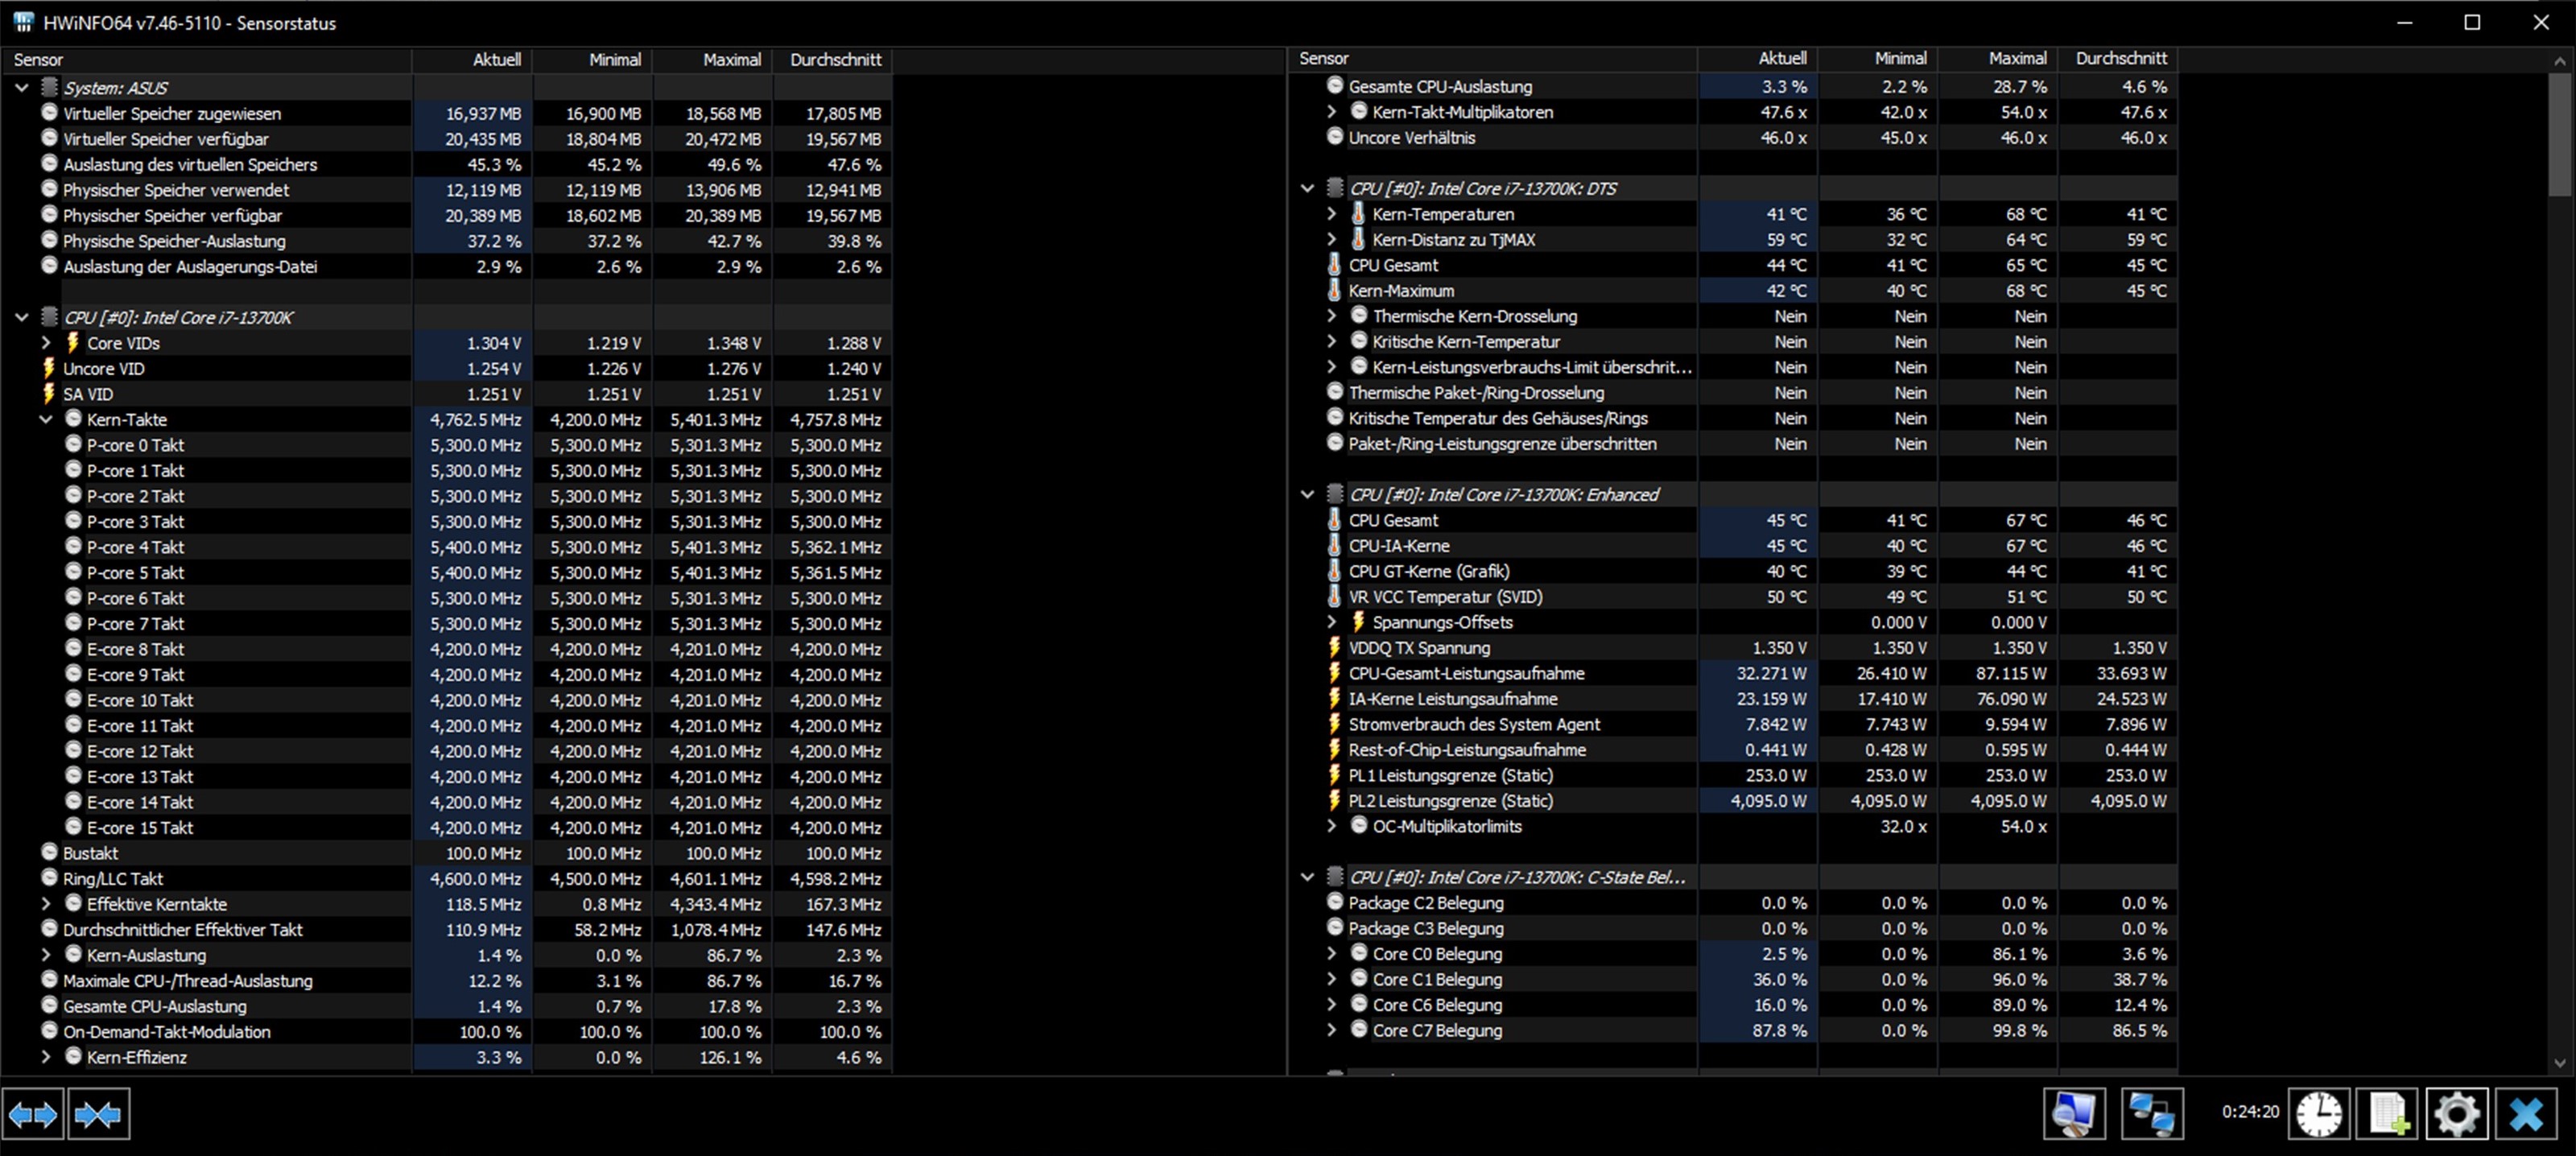Collapse the CPU [#0]: Intel Core i7-13700K group in the left panel
Screen dimensions: 2576x1156
tap(22, 317)
